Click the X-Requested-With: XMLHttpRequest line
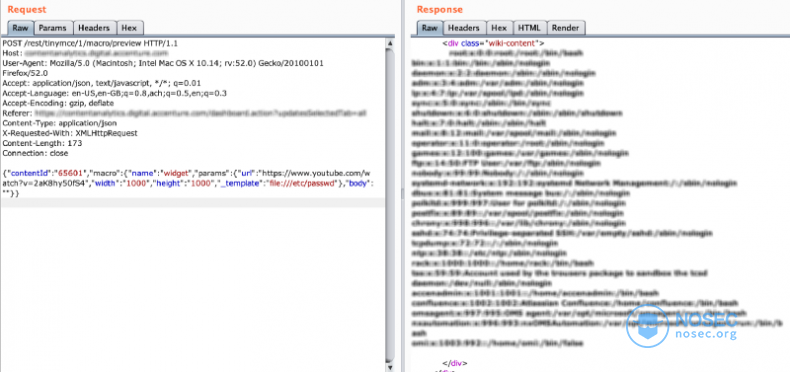 tap(70, 133)
